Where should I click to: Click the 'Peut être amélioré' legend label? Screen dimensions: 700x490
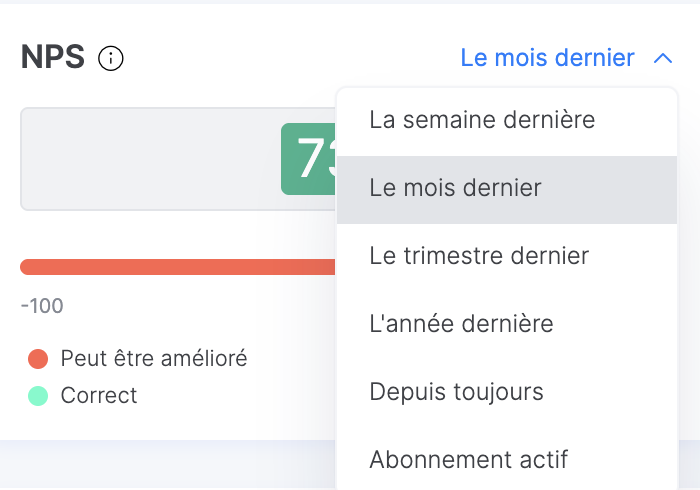154,358
